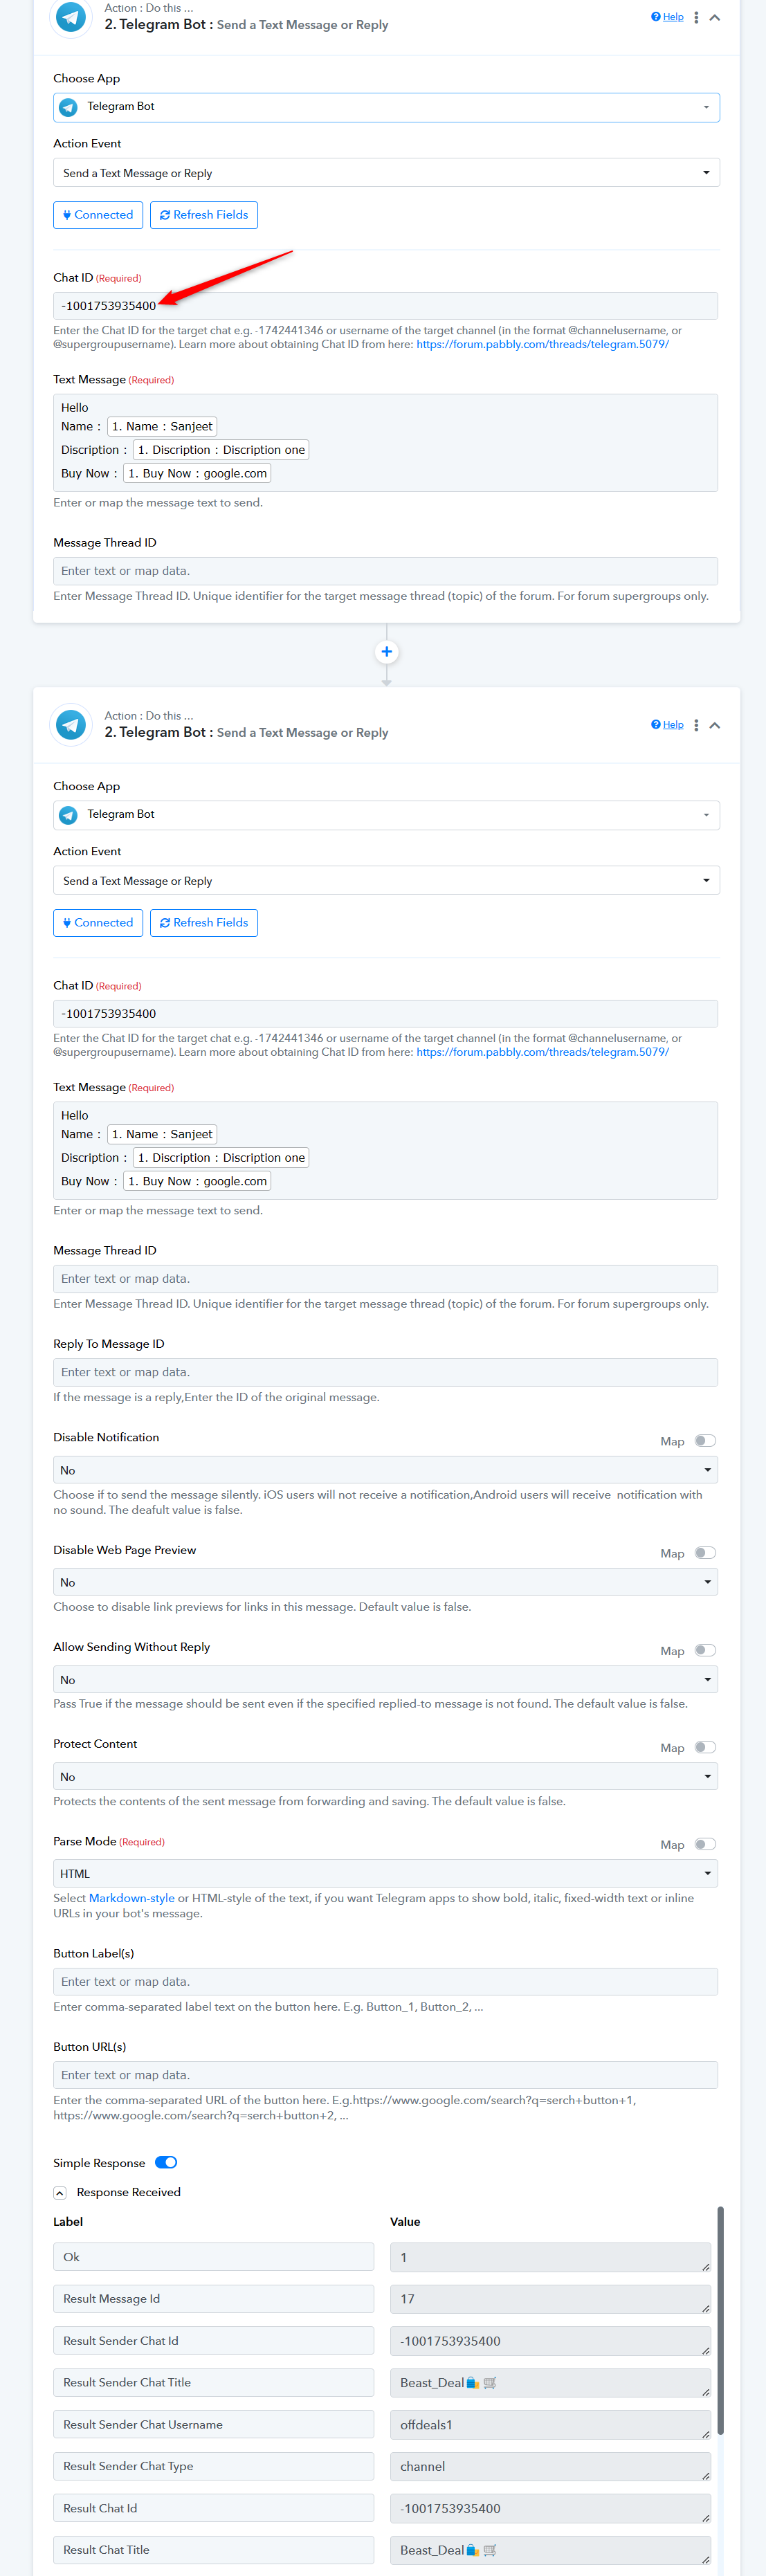766x2576 pixels.
Task: Open Disable Web Page Preview dropdown
Action: (385, 1582)
